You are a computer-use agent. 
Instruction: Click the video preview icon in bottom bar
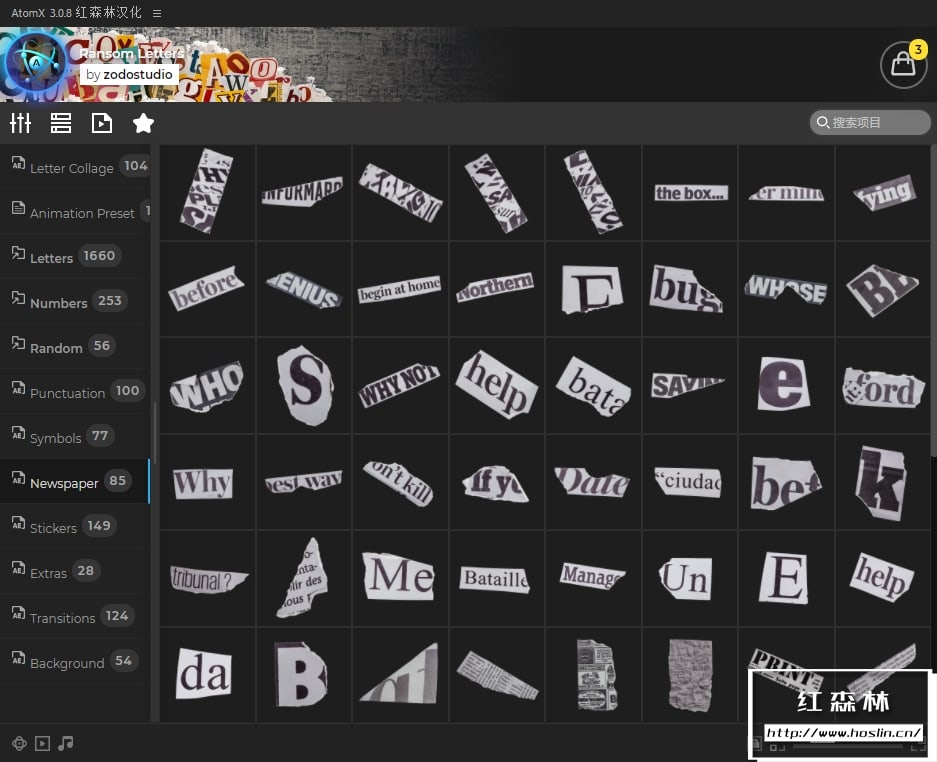[42, 743]
